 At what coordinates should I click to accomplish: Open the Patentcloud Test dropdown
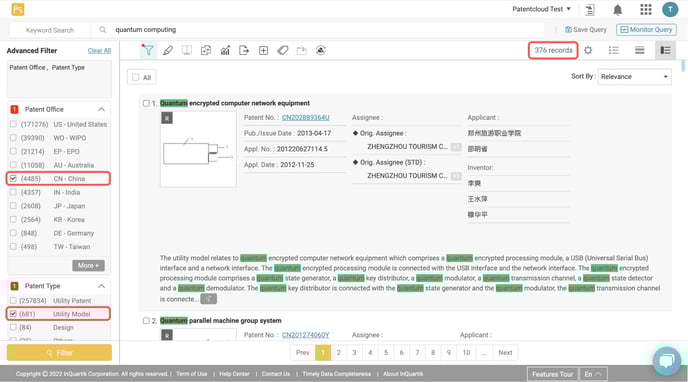click(542, 9)
